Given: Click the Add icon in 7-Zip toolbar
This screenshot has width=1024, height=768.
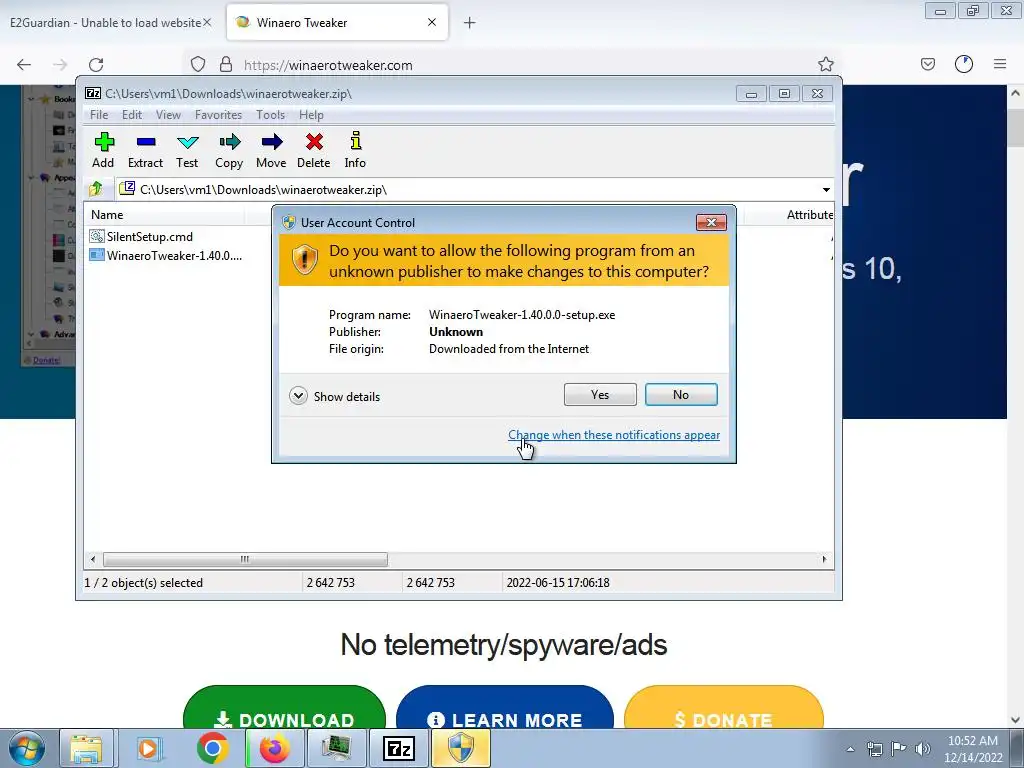Looking at the screenshot, I should pos(103,150).
